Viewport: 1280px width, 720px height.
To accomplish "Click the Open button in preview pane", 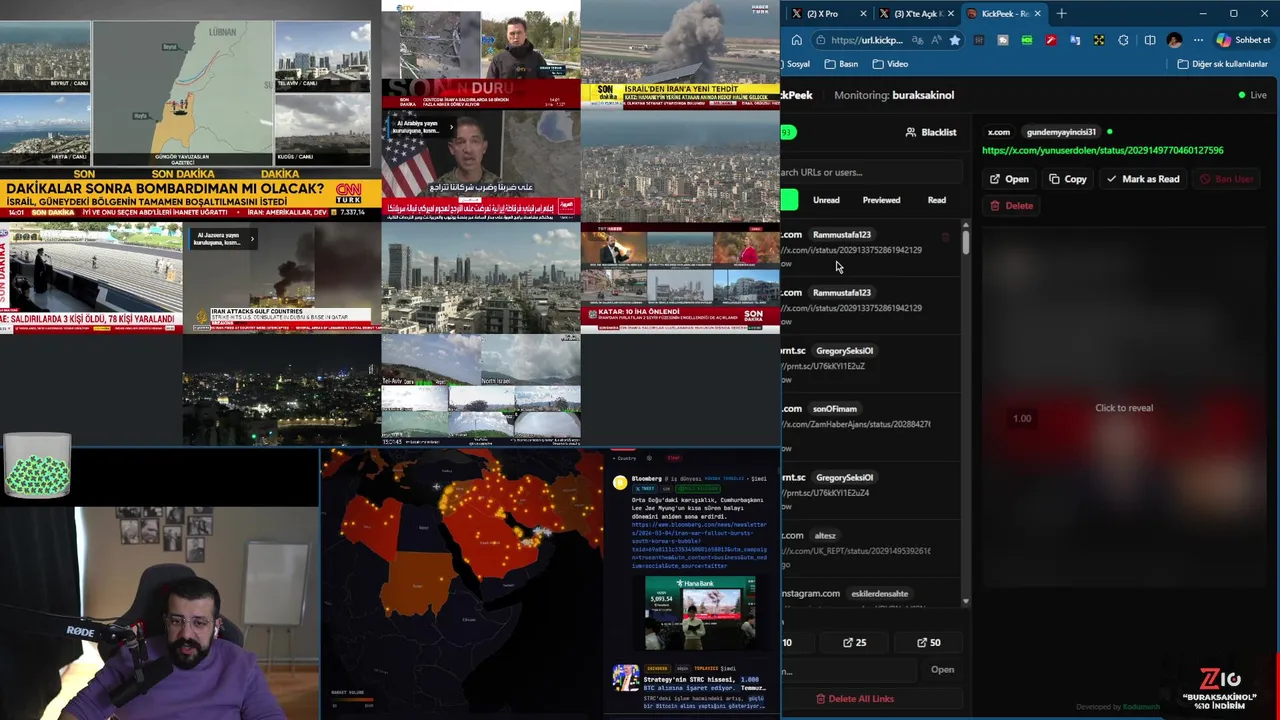I will pyautogui.click(x=1009, y=179).
